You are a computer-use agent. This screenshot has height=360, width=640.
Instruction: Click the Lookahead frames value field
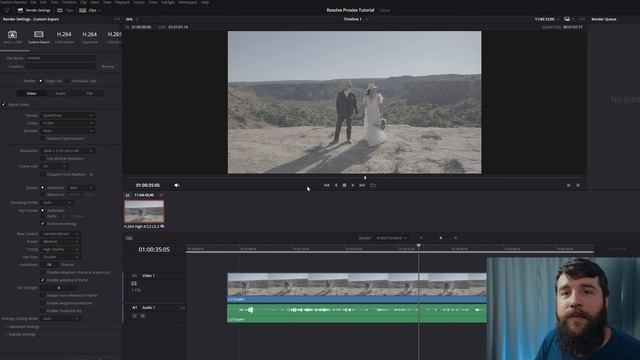coord(49,264)
